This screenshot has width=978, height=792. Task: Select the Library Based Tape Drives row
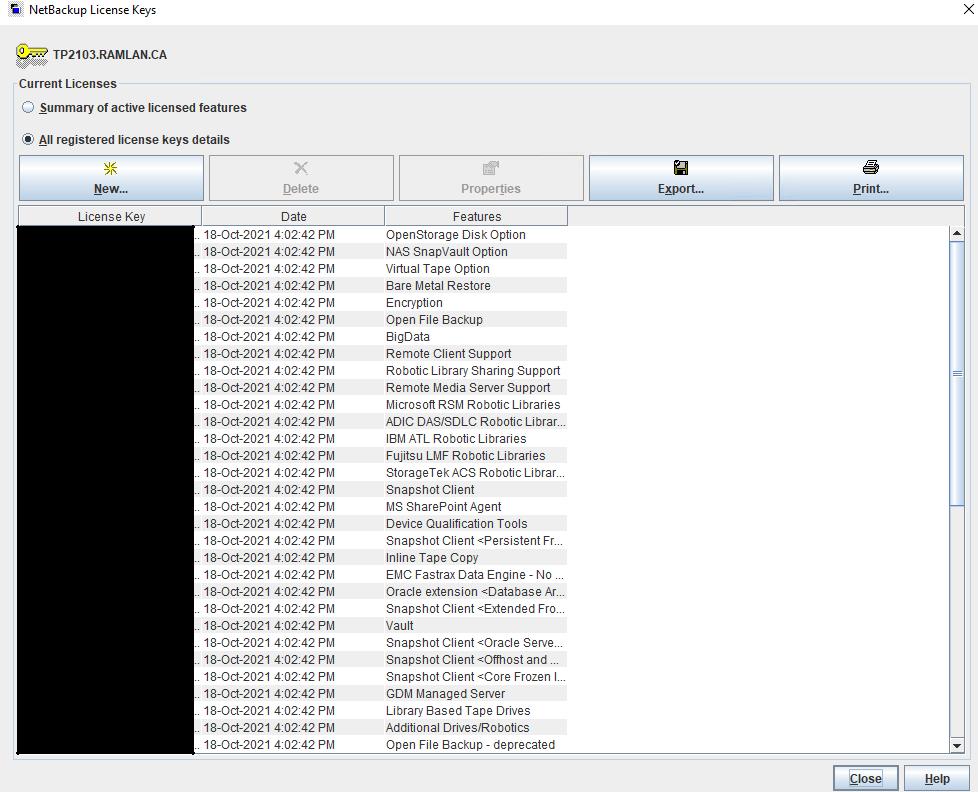tap(293, 710)
